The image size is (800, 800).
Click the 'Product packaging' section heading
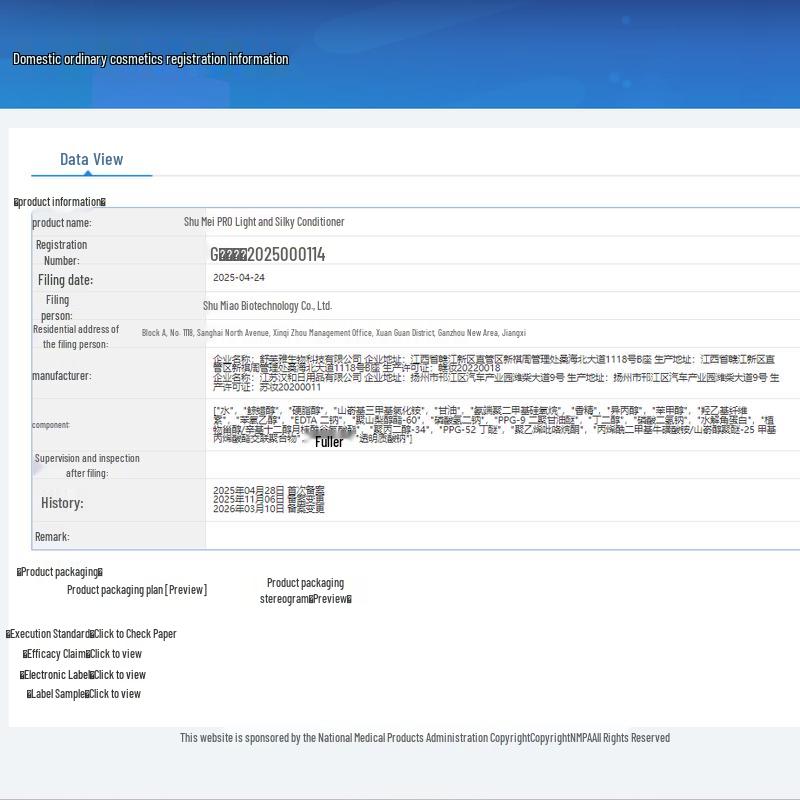[60, 572]
